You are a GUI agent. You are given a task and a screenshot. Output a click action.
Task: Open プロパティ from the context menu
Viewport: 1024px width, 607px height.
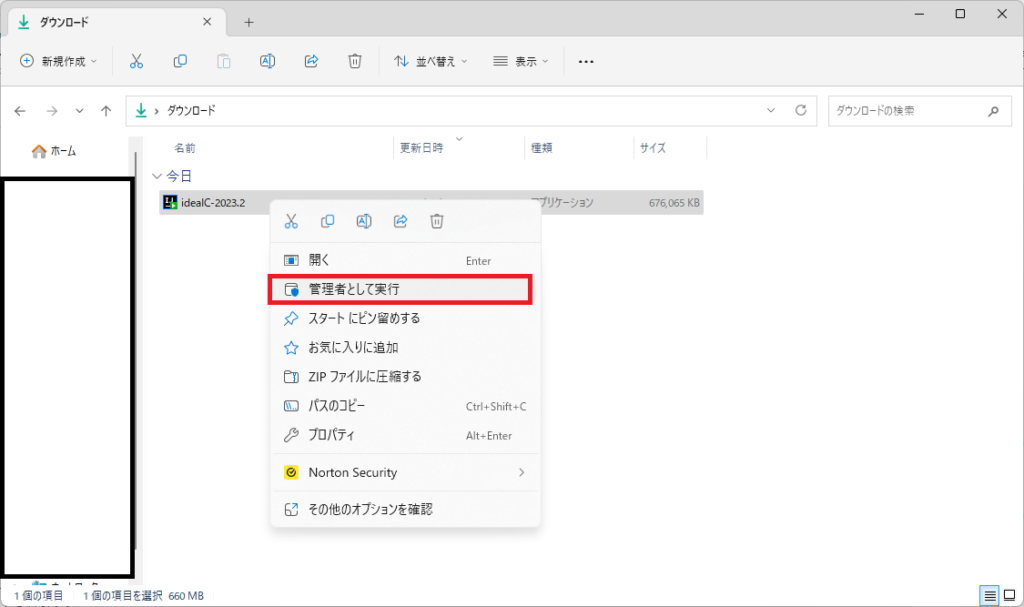[x=405, y=435]
